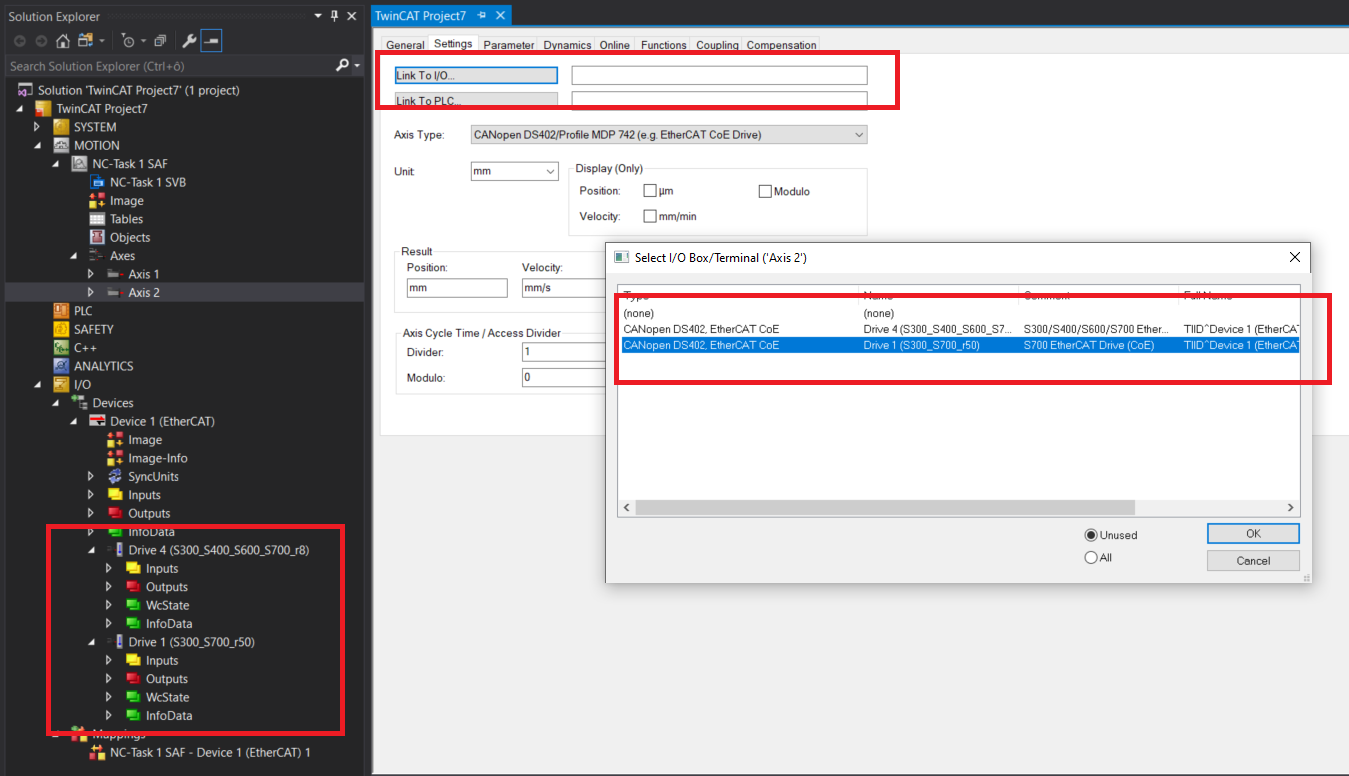Collapse the Drive 1 node
Image resolution: width=1349 pixels, height=776 pixels.
pos(91,642)
